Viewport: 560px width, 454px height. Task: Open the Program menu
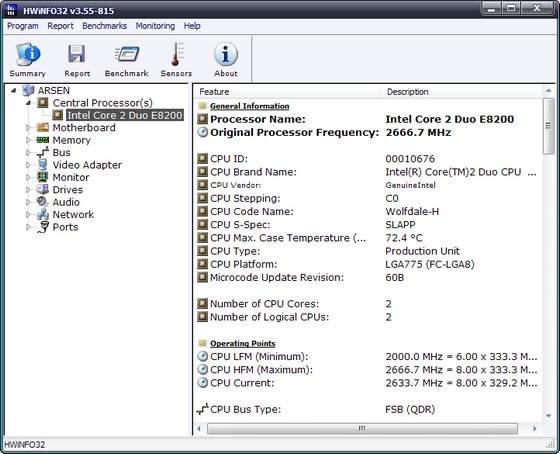tap(23, 26)
